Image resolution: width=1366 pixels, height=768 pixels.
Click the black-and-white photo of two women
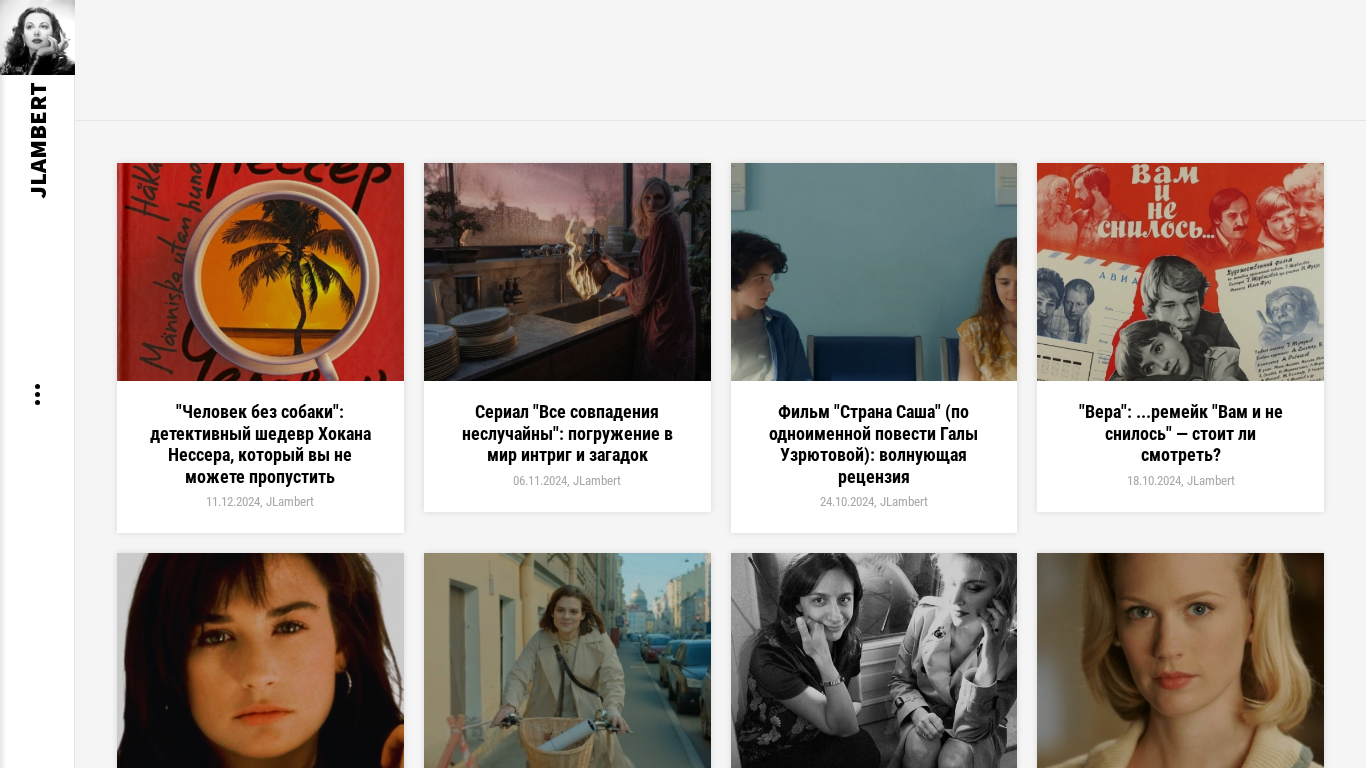click(873, 660)
